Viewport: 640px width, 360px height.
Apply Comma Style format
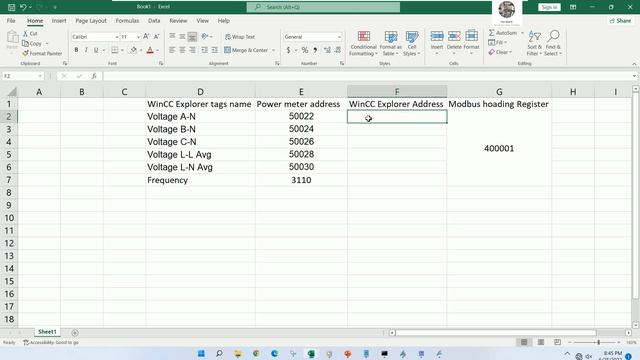click(x=315, y=50)
